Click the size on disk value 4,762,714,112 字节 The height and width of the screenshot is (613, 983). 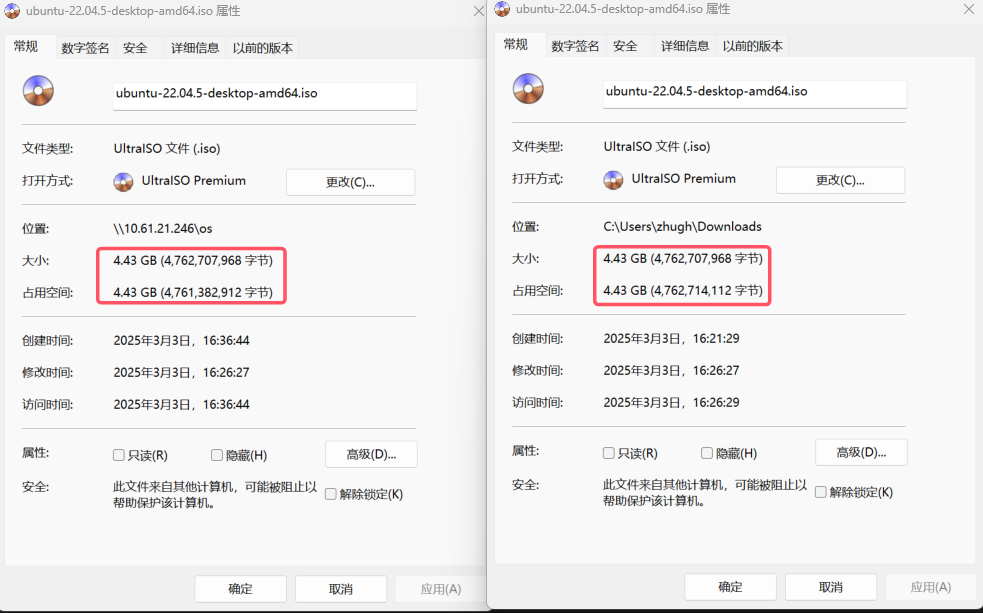[x=707, y=291]
